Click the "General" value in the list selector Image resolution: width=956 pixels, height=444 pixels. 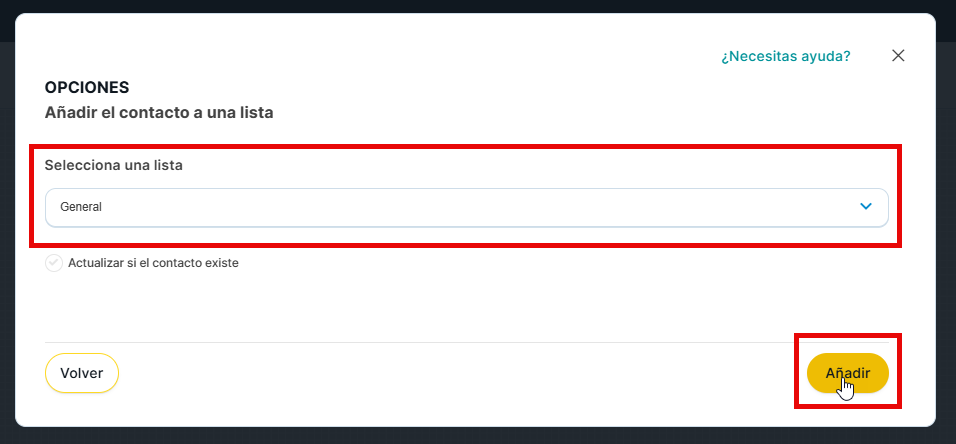coord(81,207)
